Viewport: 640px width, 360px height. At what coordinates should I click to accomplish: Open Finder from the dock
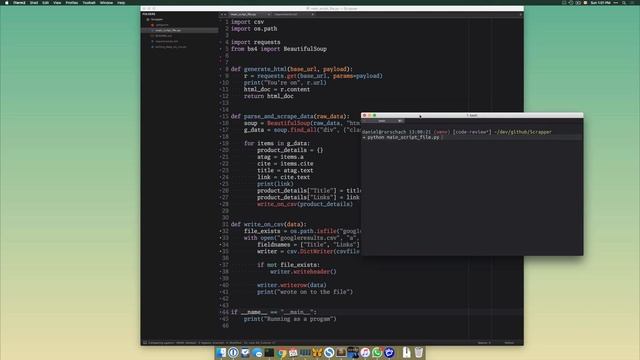point(221,352)
